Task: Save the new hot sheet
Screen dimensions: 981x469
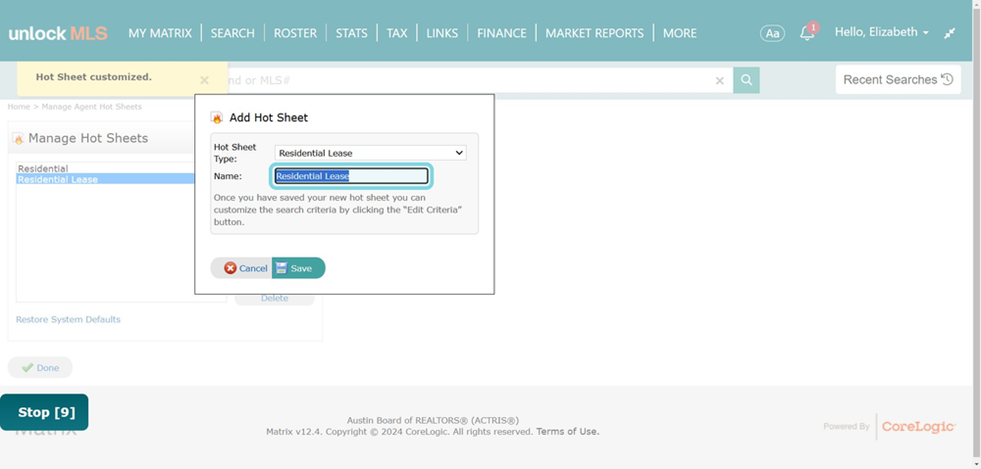Action: (x=298, y=268)
